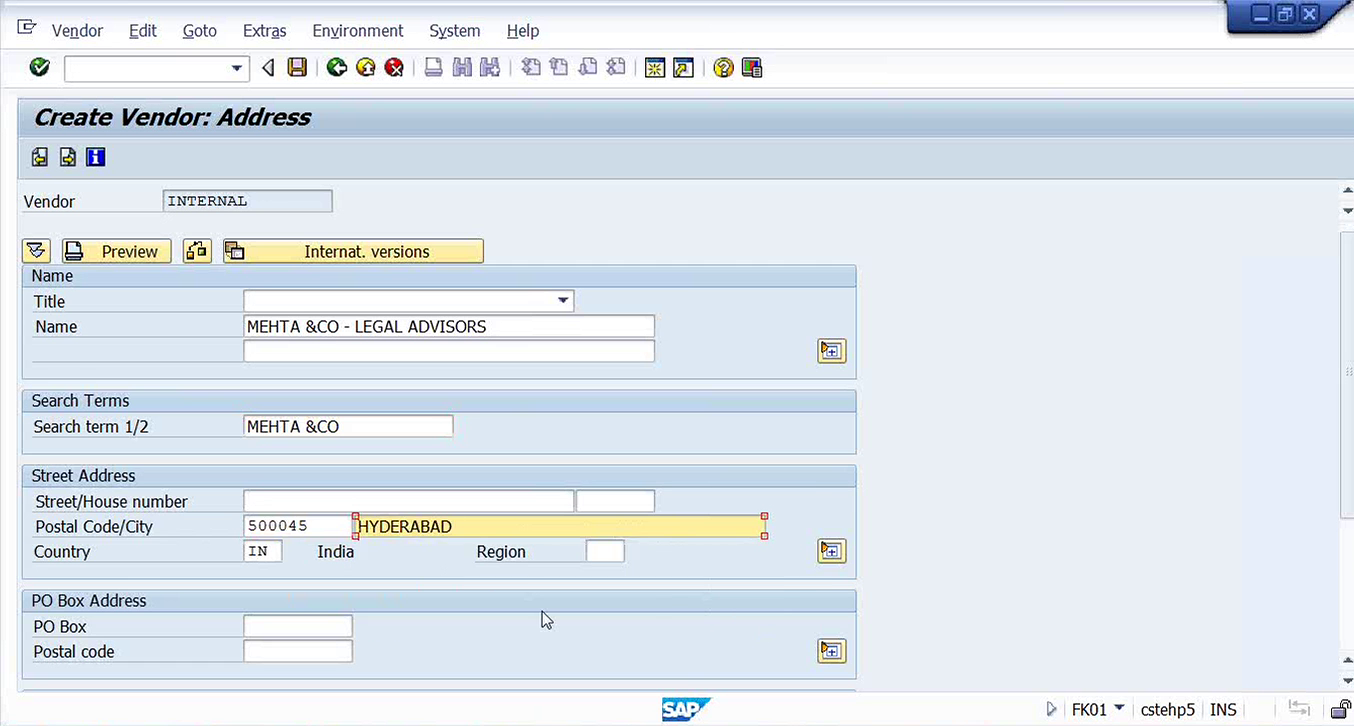Click the Postal Code field showing 500045
The width and height of the screenshot is (1354, 726).
(x=297, y=526)
